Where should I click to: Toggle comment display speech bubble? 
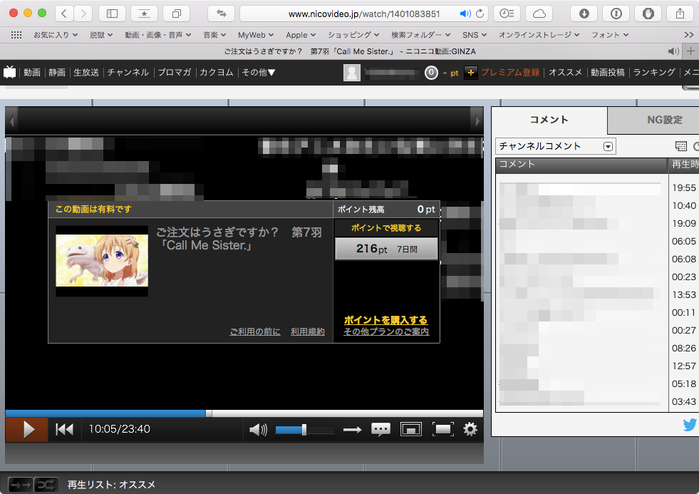pos(381,429)
